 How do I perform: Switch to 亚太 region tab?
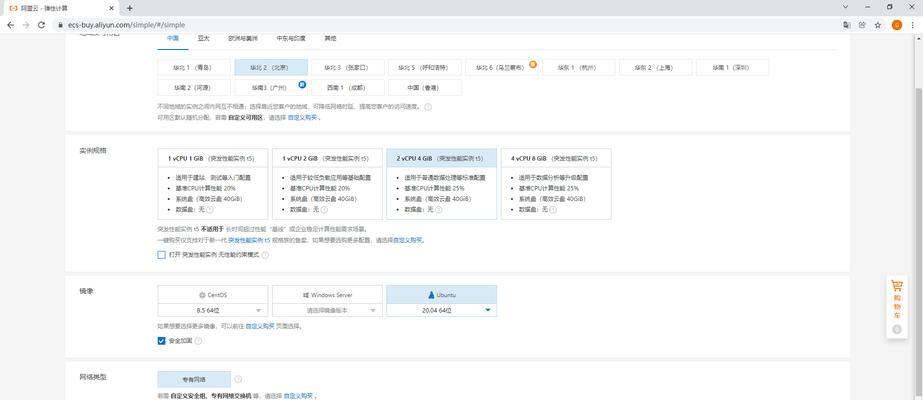[x=204, y=38]
